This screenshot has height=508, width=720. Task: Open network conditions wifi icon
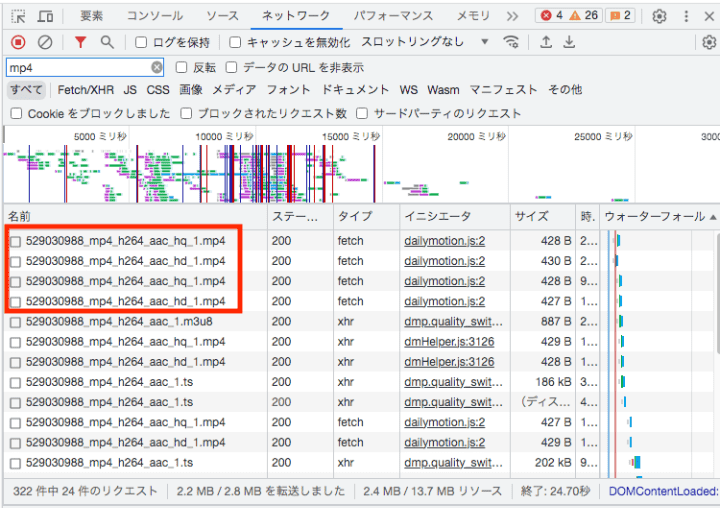coord(511,42)
